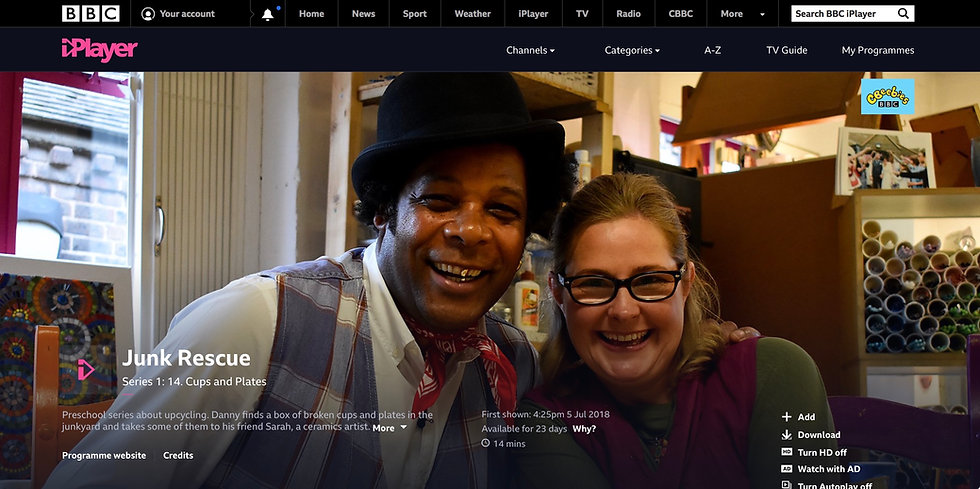Open BBC Weather section
The width and height of the screenshot is (980, 489).
point(472,14)
